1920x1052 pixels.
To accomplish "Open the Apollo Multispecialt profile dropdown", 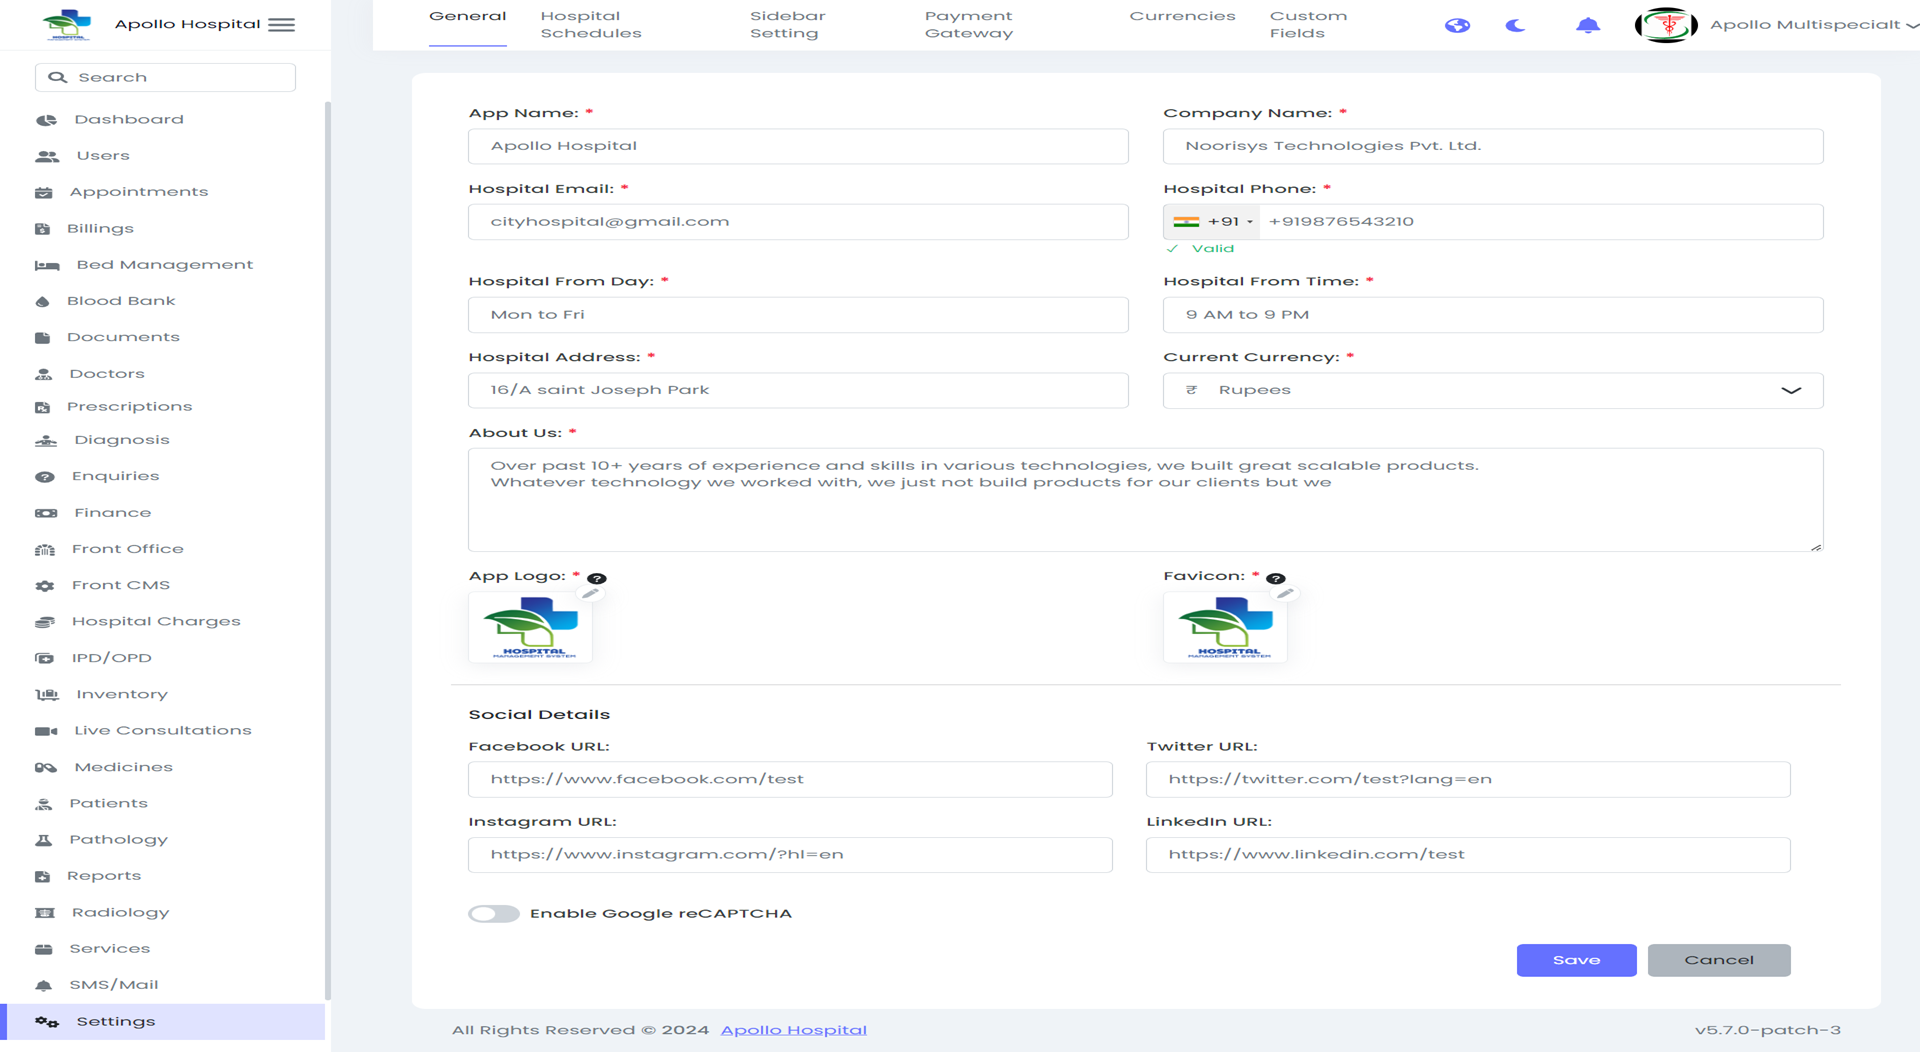I will click(x=1800, y=27).
